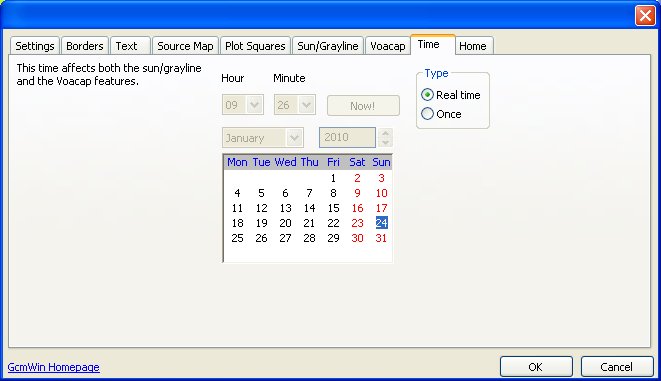Pick calendar day 25

click(x=237, y=238)
